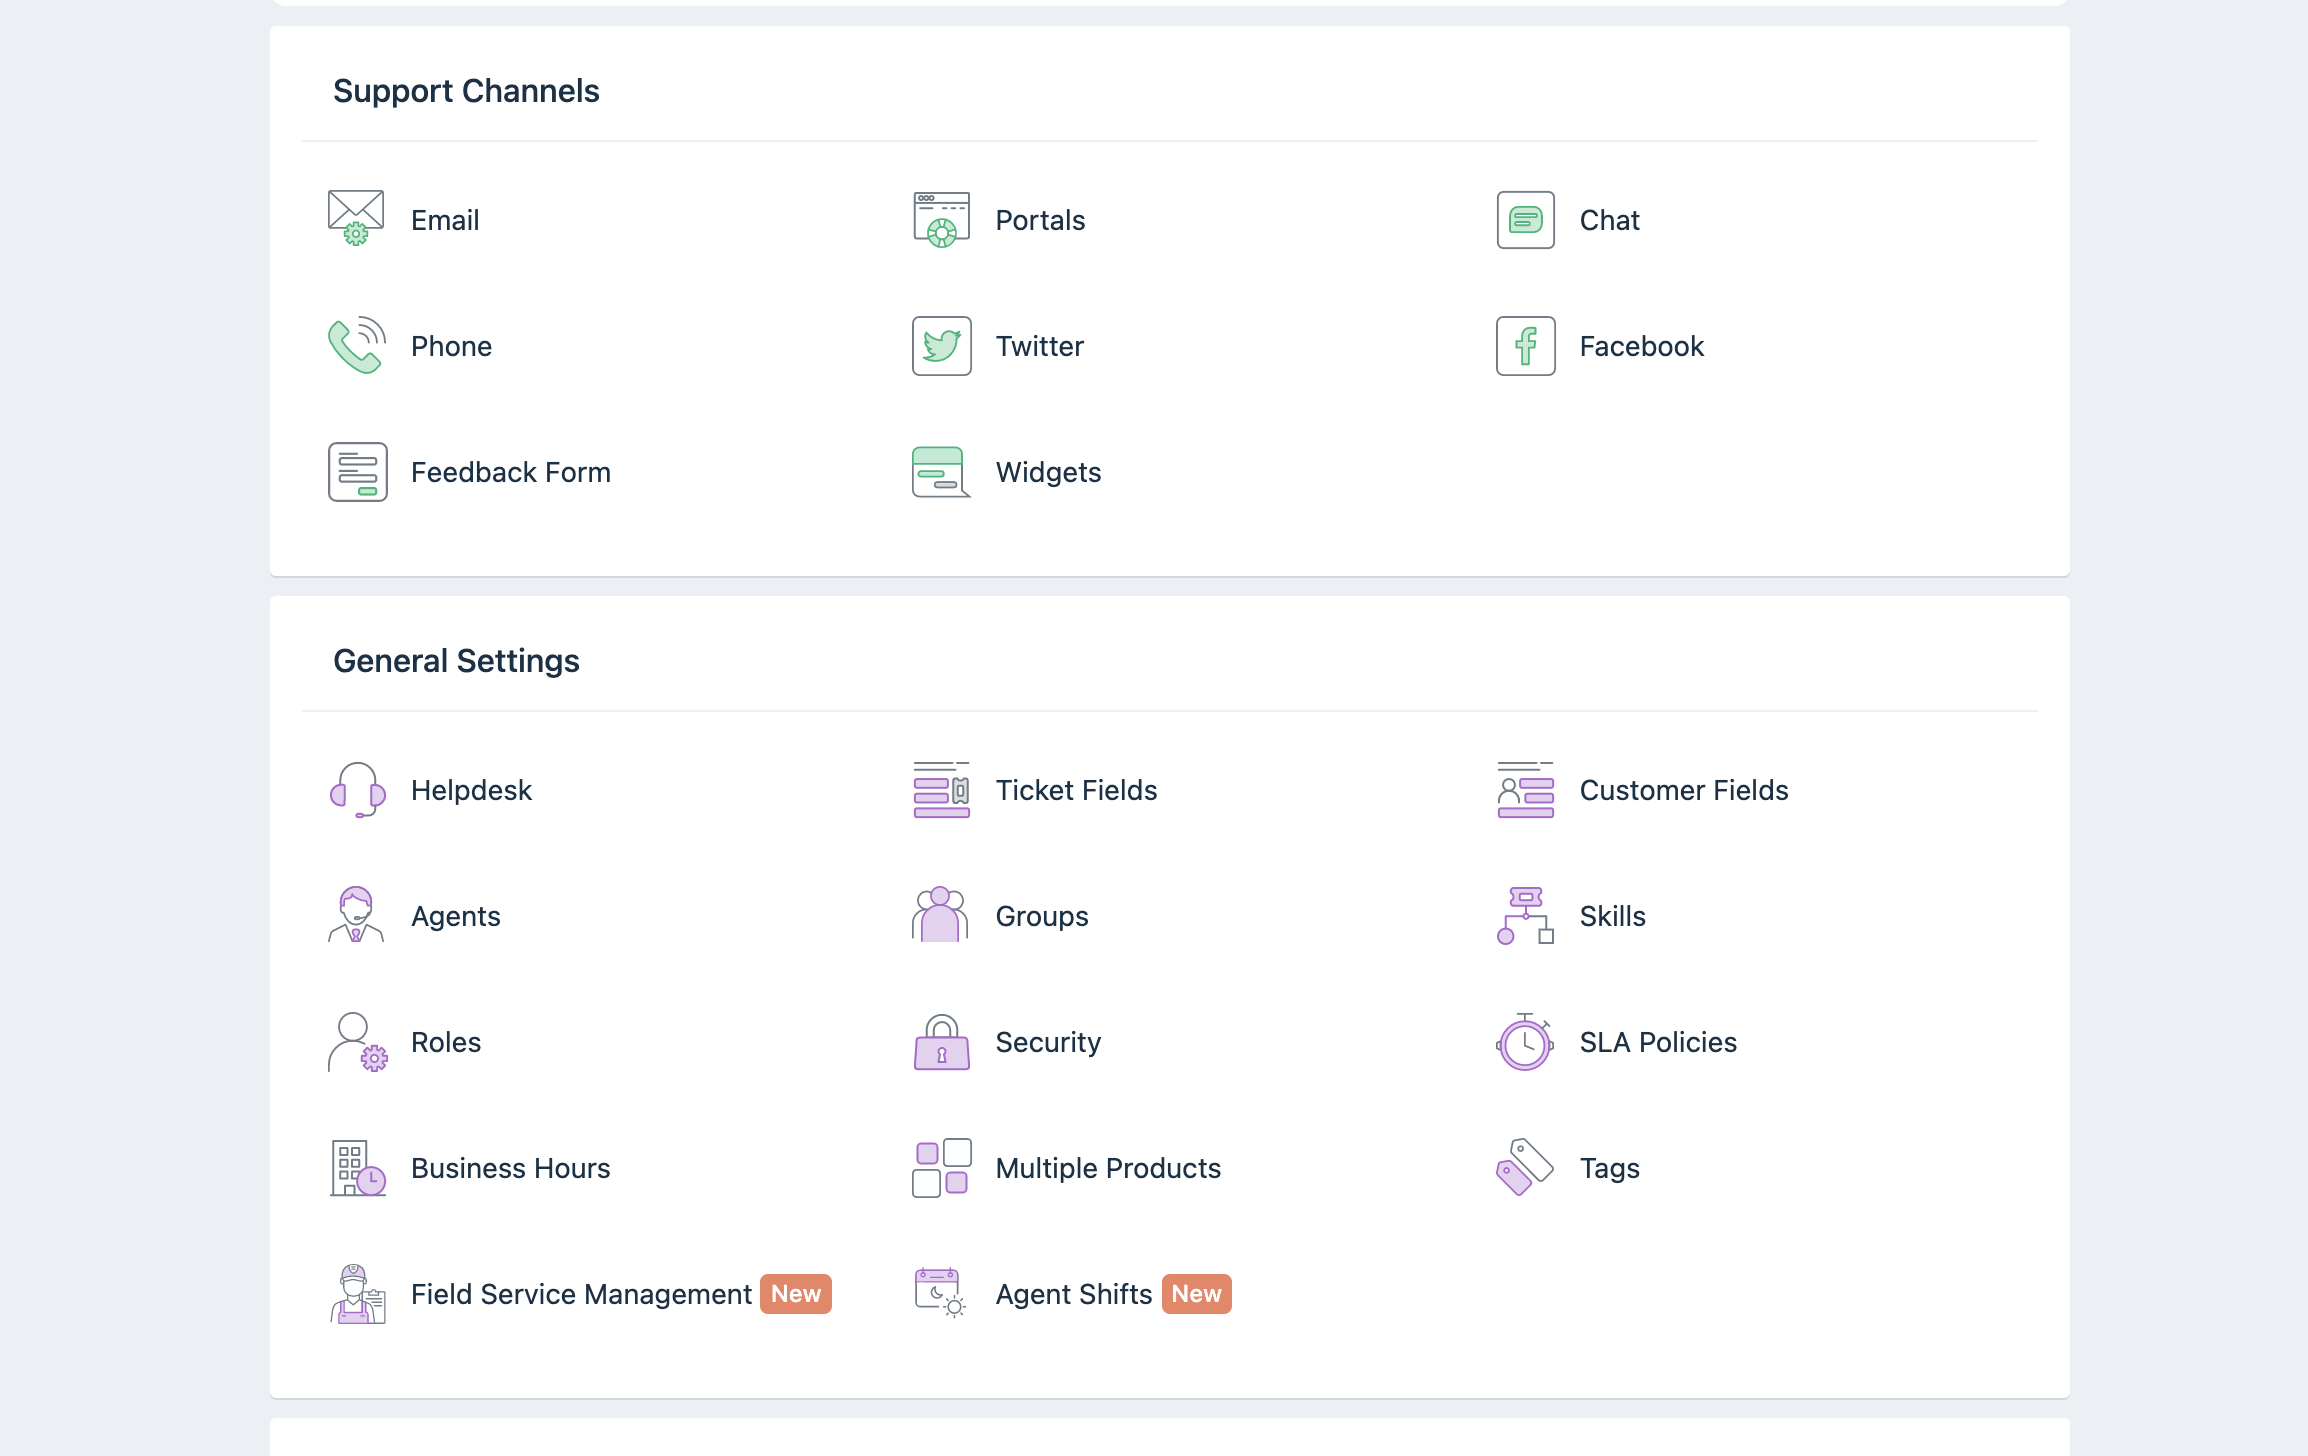
Task: Open the Twitter bird icon
Action: coord(941,345)
